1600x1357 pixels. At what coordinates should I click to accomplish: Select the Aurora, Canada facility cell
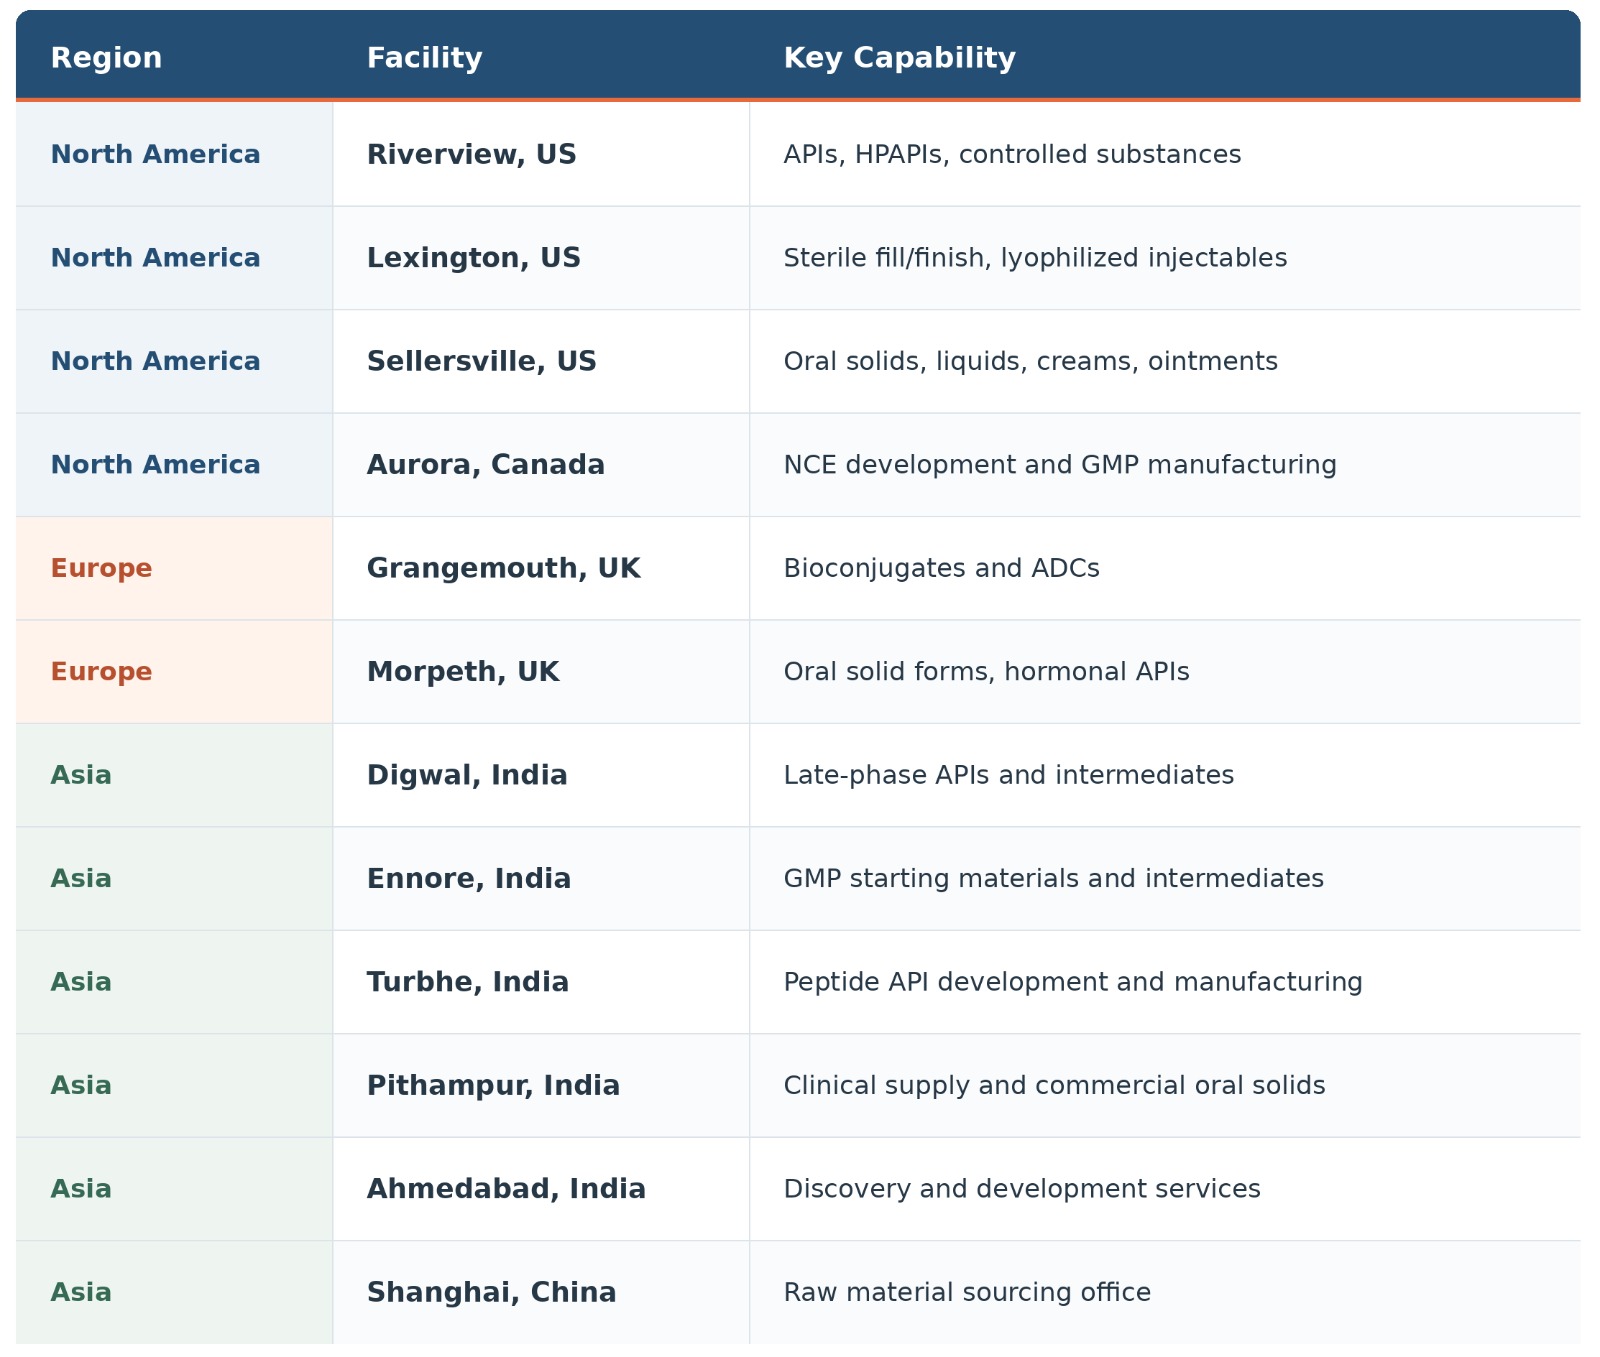[x=541, y=465]
